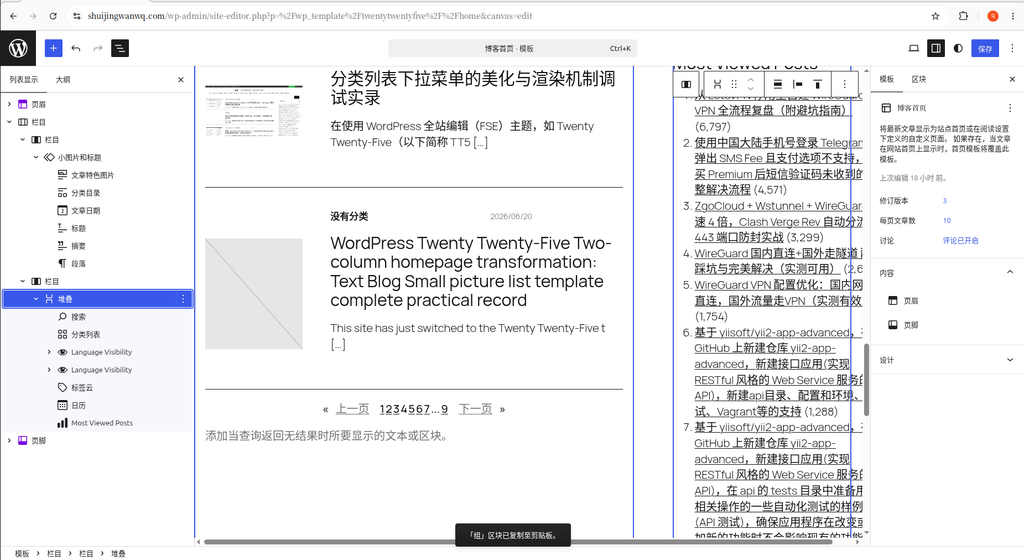Switch to the 列表显示 tab
This screenshot has width=1024, height=560.
coord(24,80)
